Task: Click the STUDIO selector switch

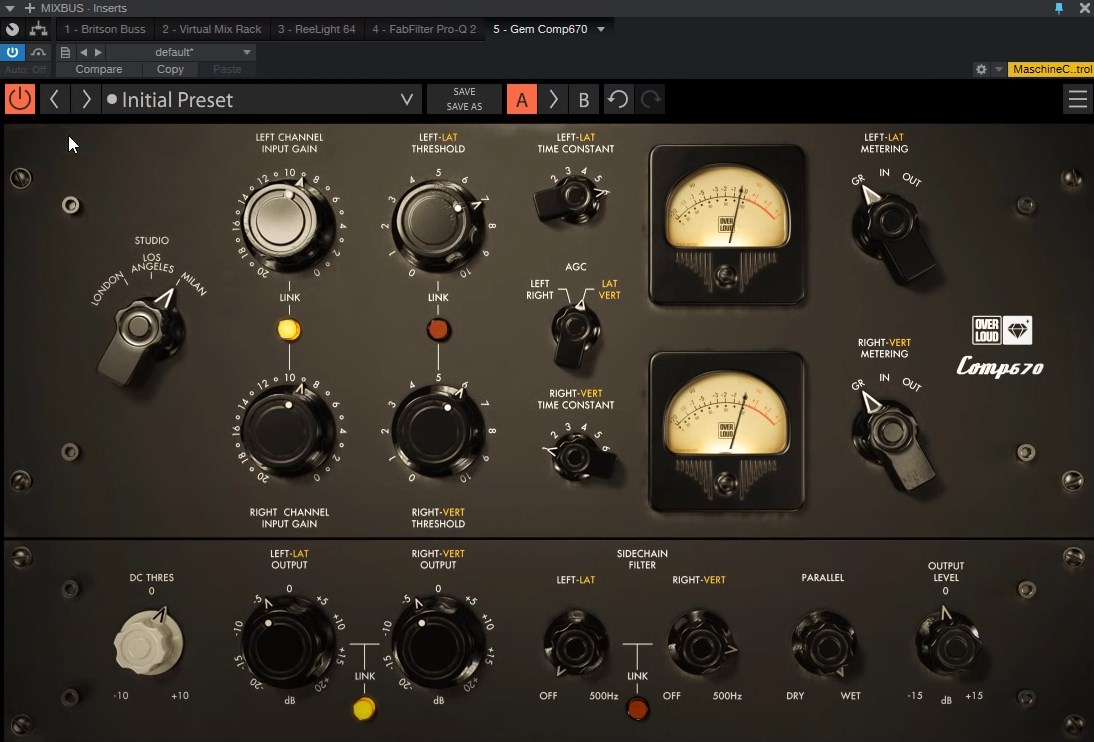Action: click(x=140, y=336)
